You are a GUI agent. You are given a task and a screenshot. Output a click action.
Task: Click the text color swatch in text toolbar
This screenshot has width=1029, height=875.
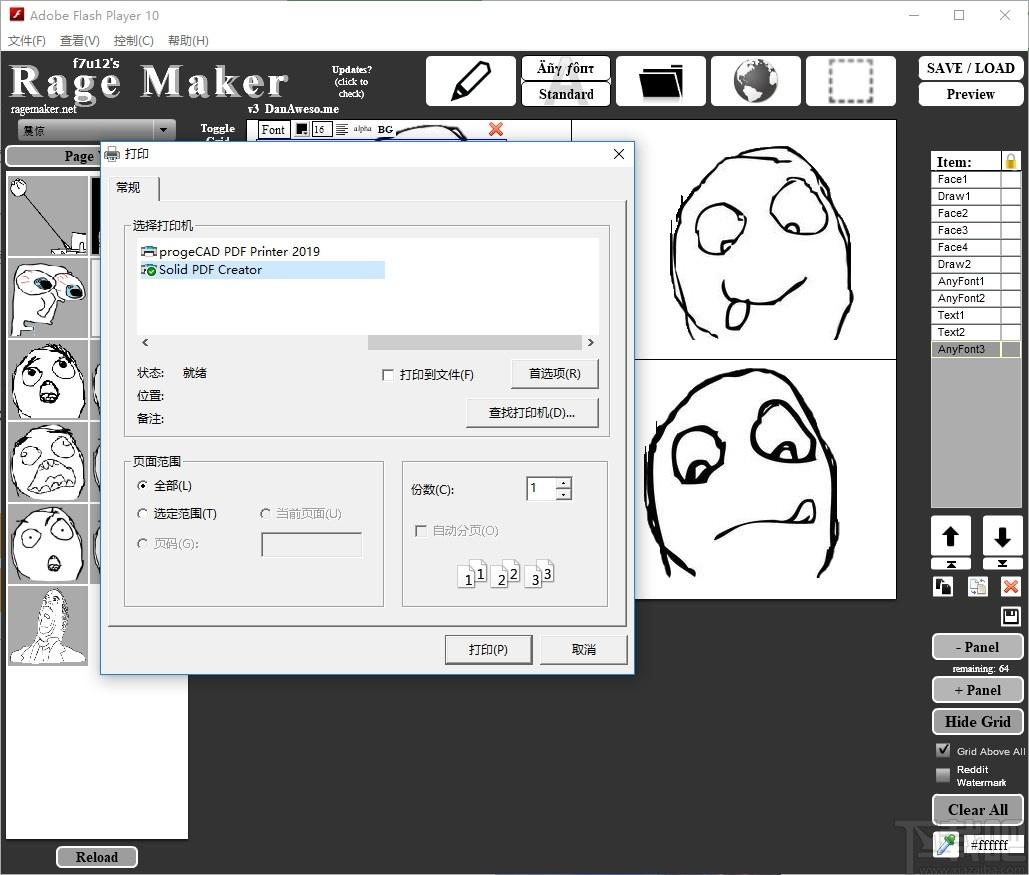(x=302, y=129)
